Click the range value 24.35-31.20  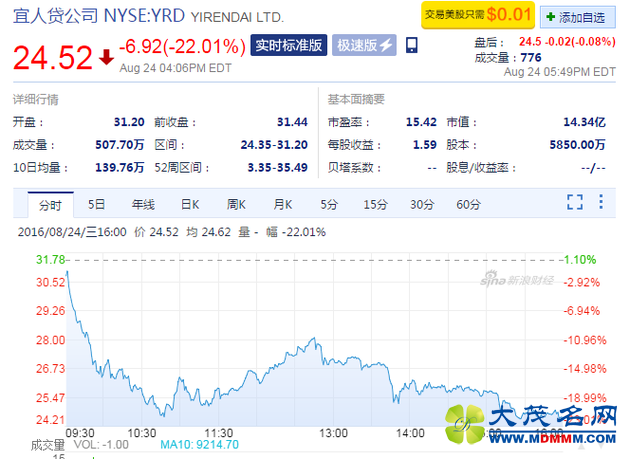click(x=274, y=145)
